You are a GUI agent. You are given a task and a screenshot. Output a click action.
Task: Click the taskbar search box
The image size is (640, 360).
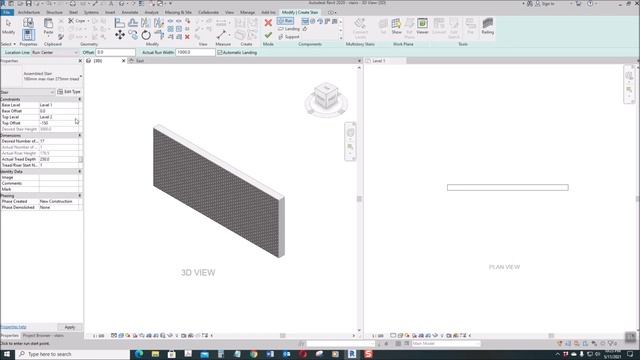pyautogui.click(x=73, y=354)
